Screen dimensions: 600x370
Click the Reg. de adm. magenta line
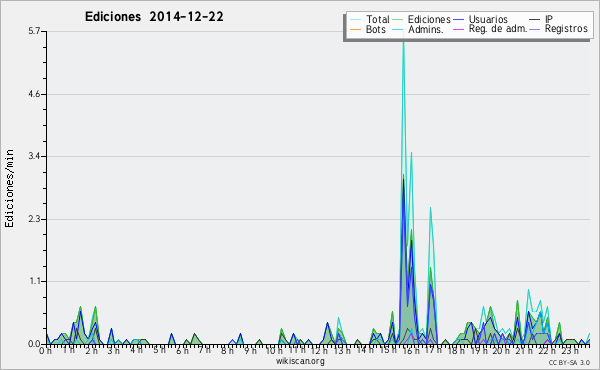458,29
